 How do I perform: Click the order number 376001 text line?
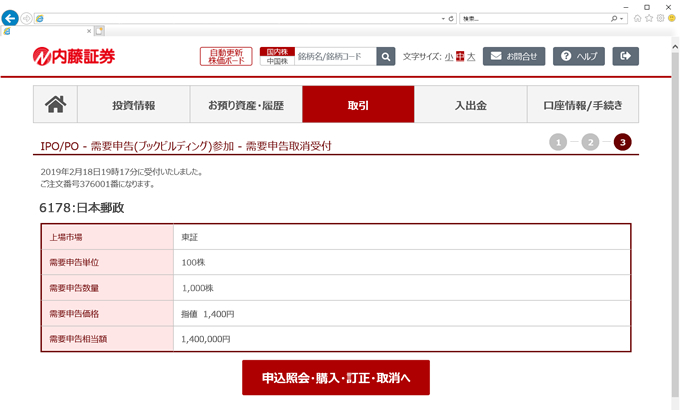point(98,184)
